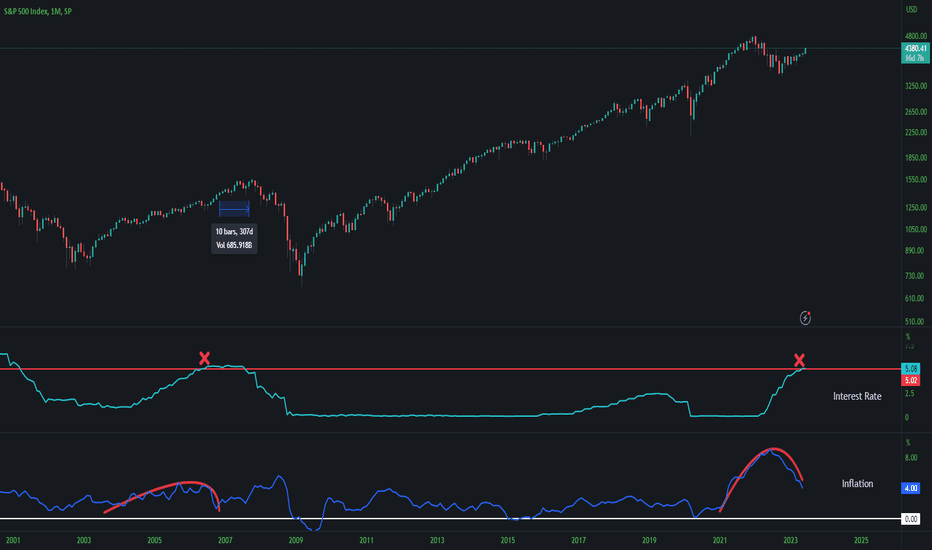Click the 2250.00 price axis label
Screen dimensions: 932x550
pos(916,133)
